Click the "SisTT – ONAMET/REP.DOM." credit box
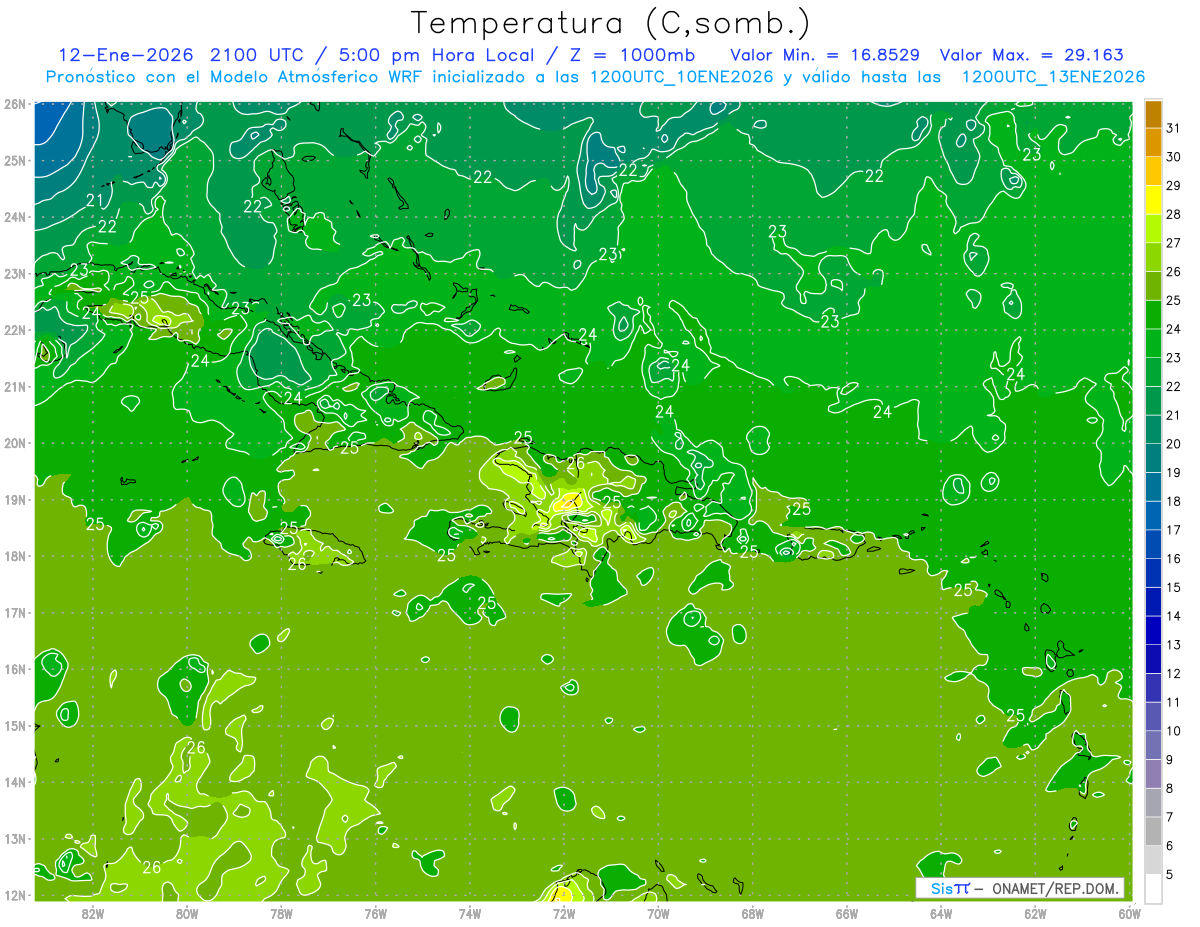The image size is (1200, 927). pyautogui.click(x=1020, y=888)
